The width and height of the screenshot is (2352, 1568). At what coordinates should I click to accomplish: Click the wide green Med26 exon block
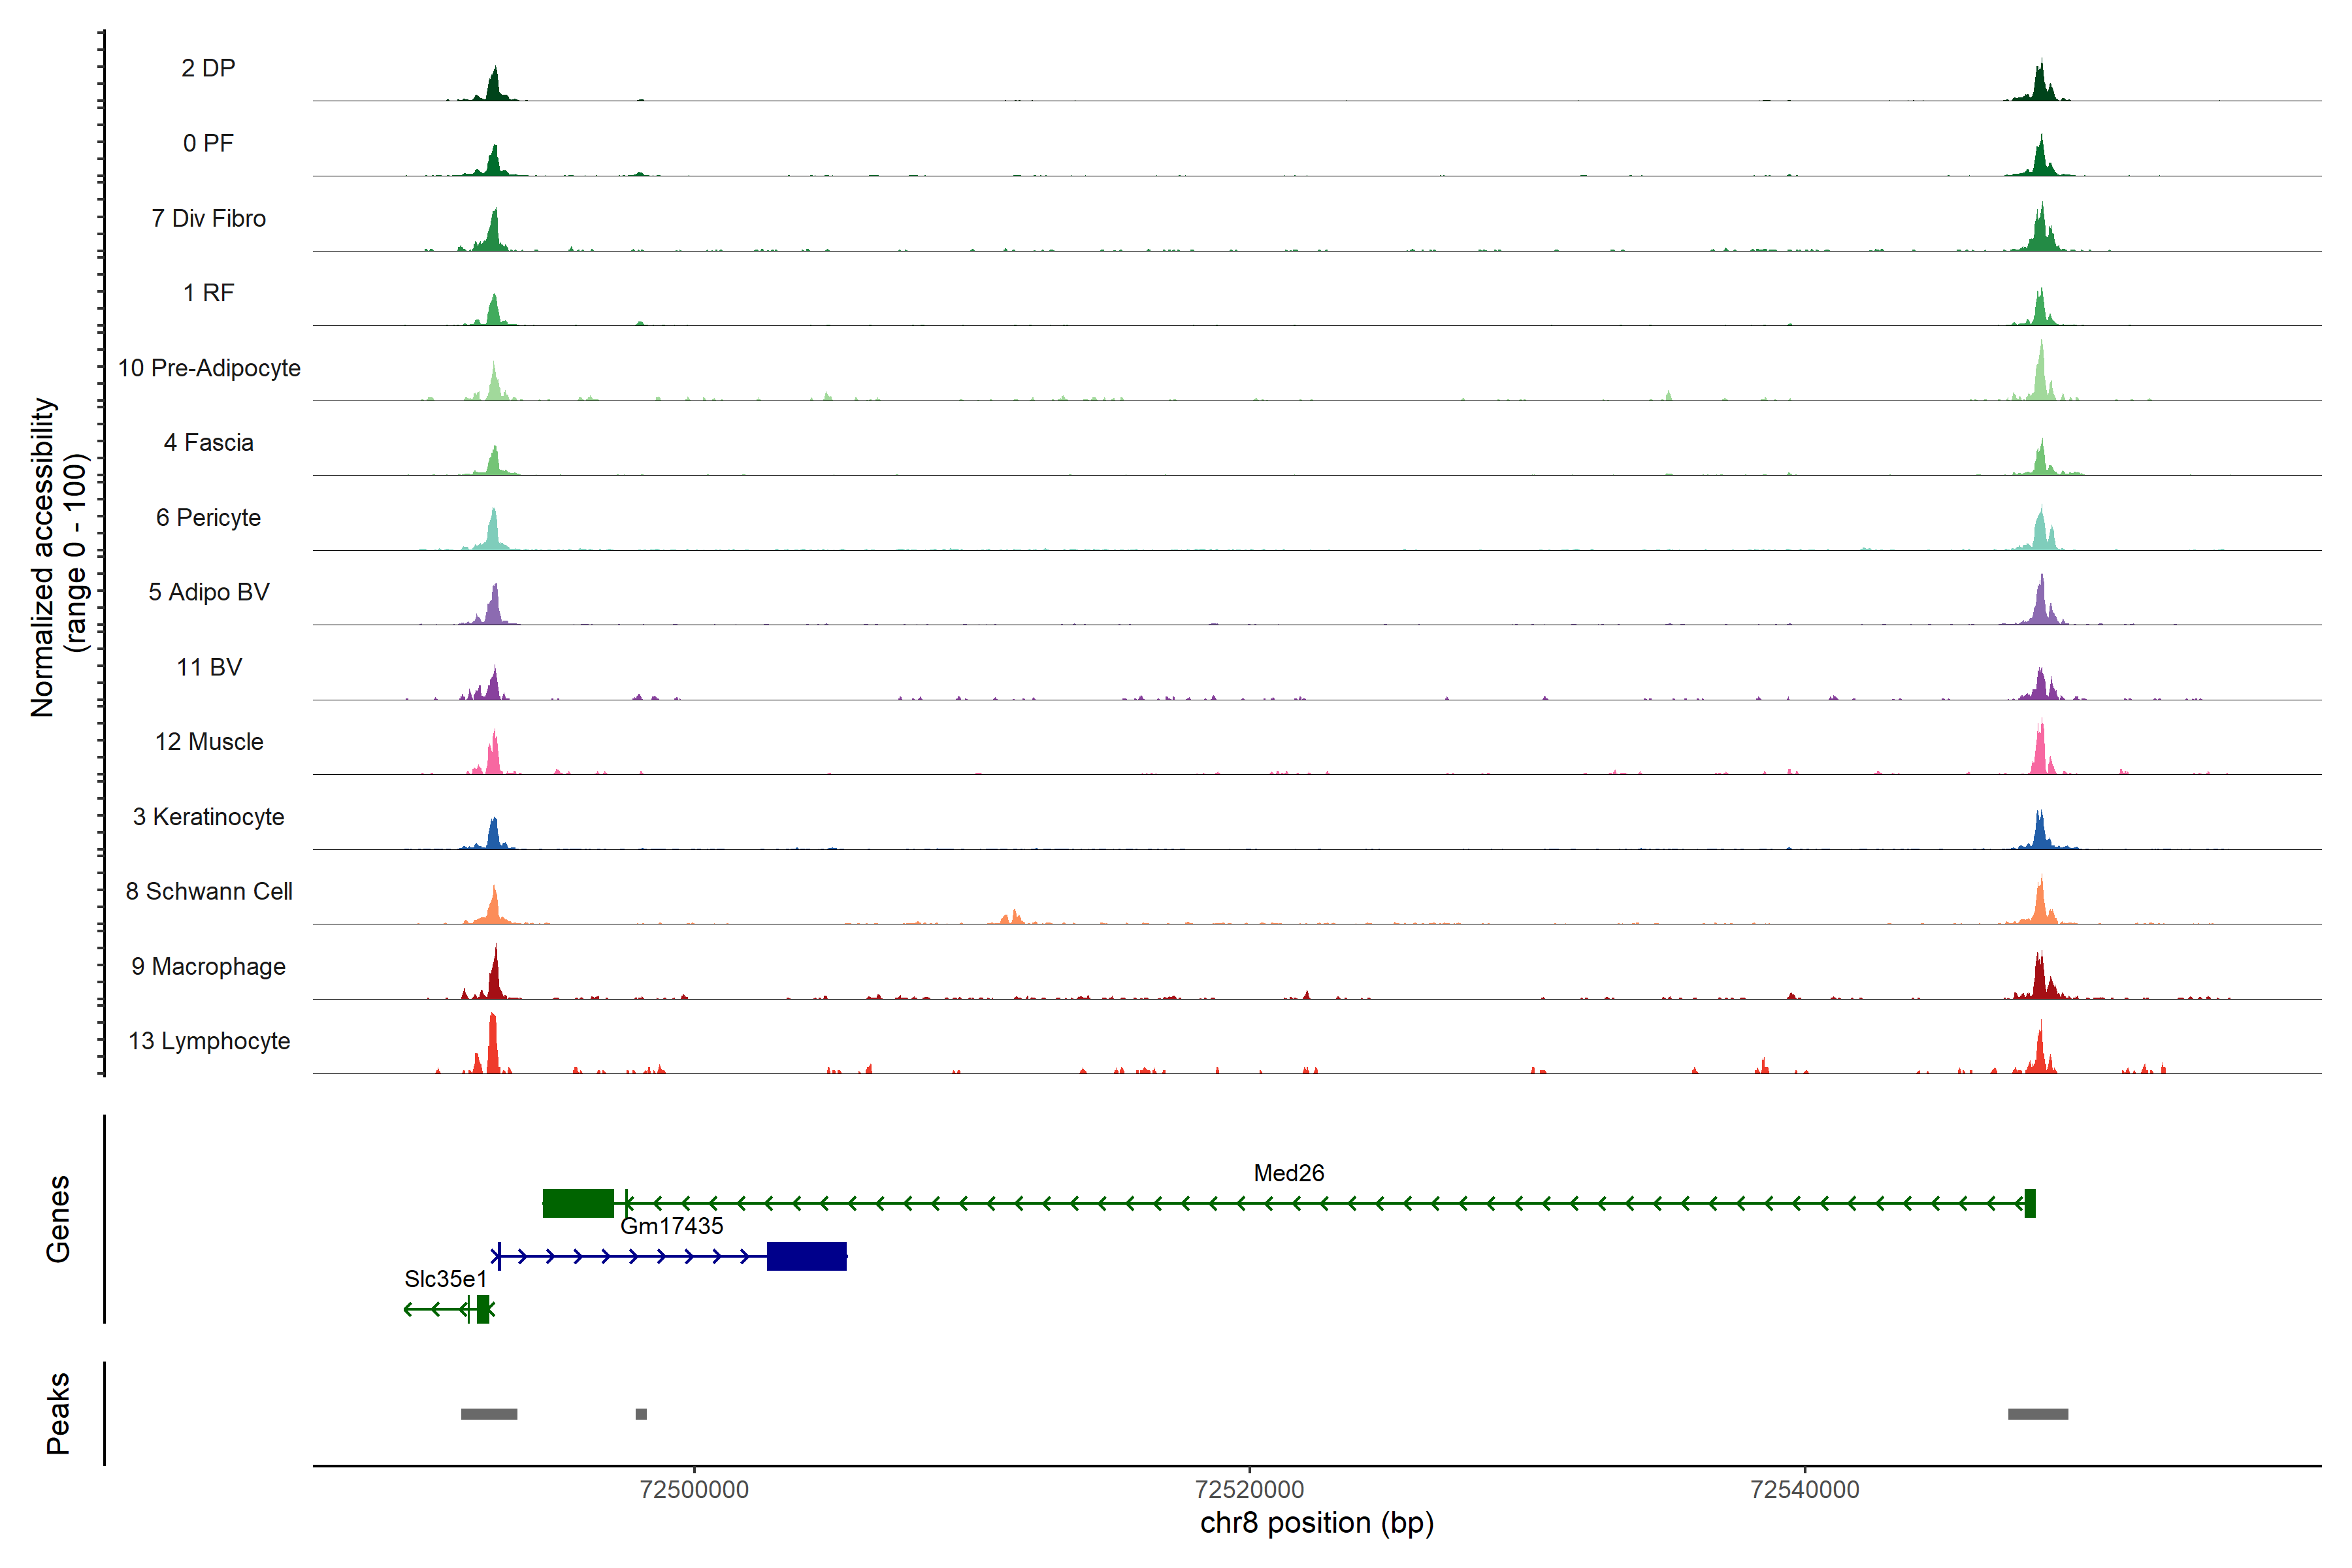[x=578, y=1203]
